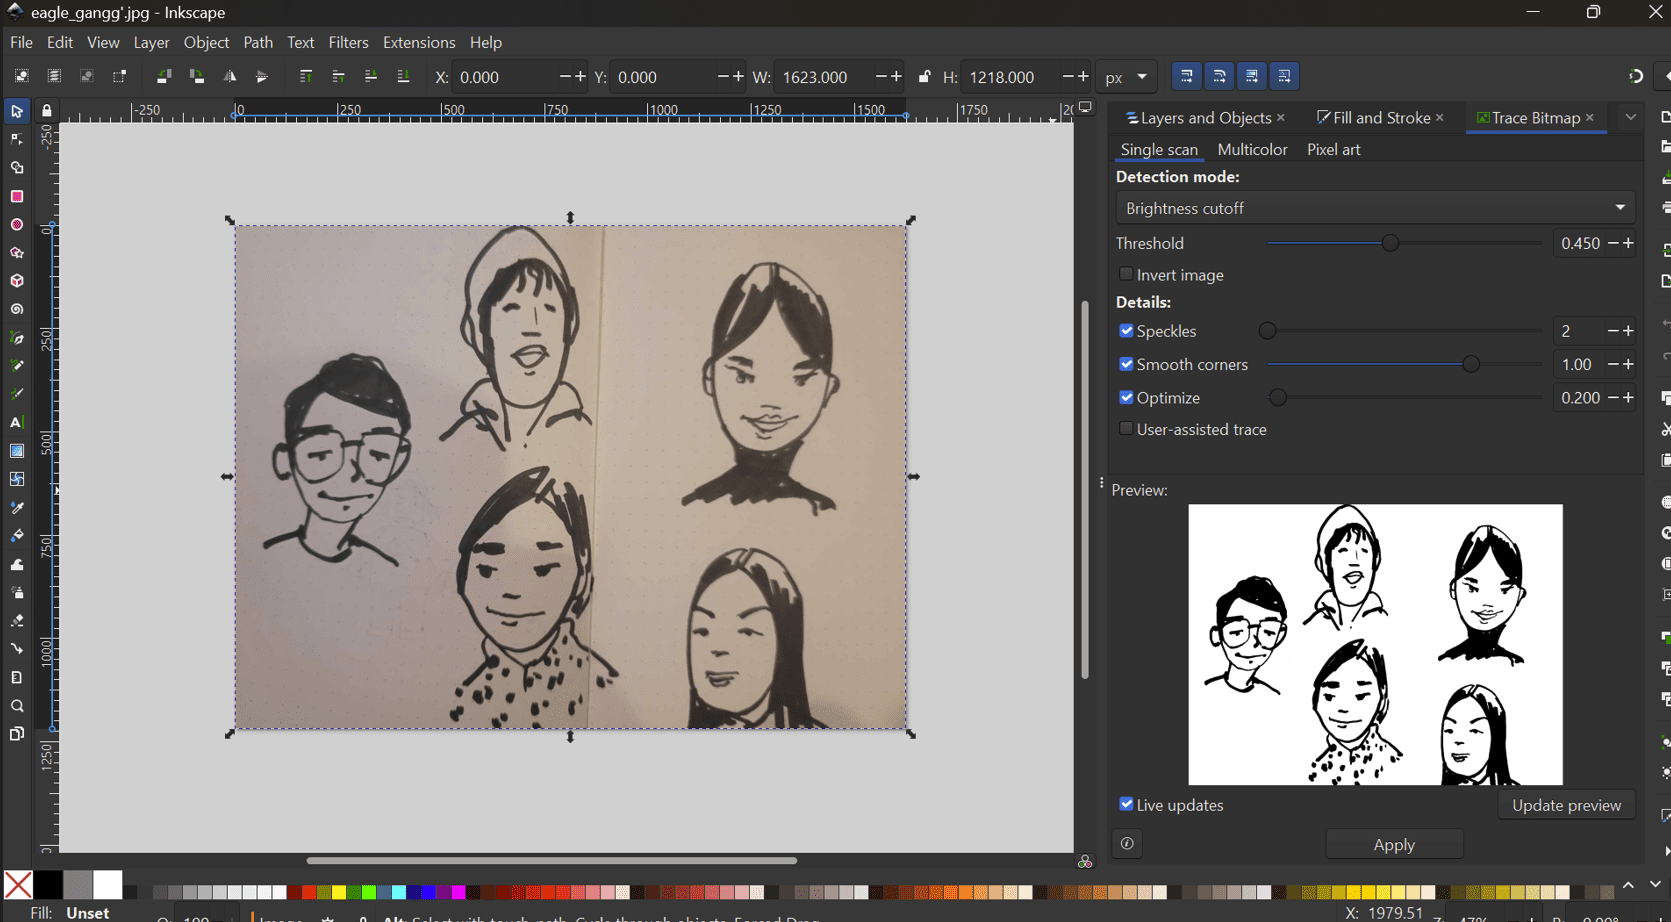This screenshot has height=922, width=1671.
Task: Click the trace info circle button
Action: coord(1127,844)
